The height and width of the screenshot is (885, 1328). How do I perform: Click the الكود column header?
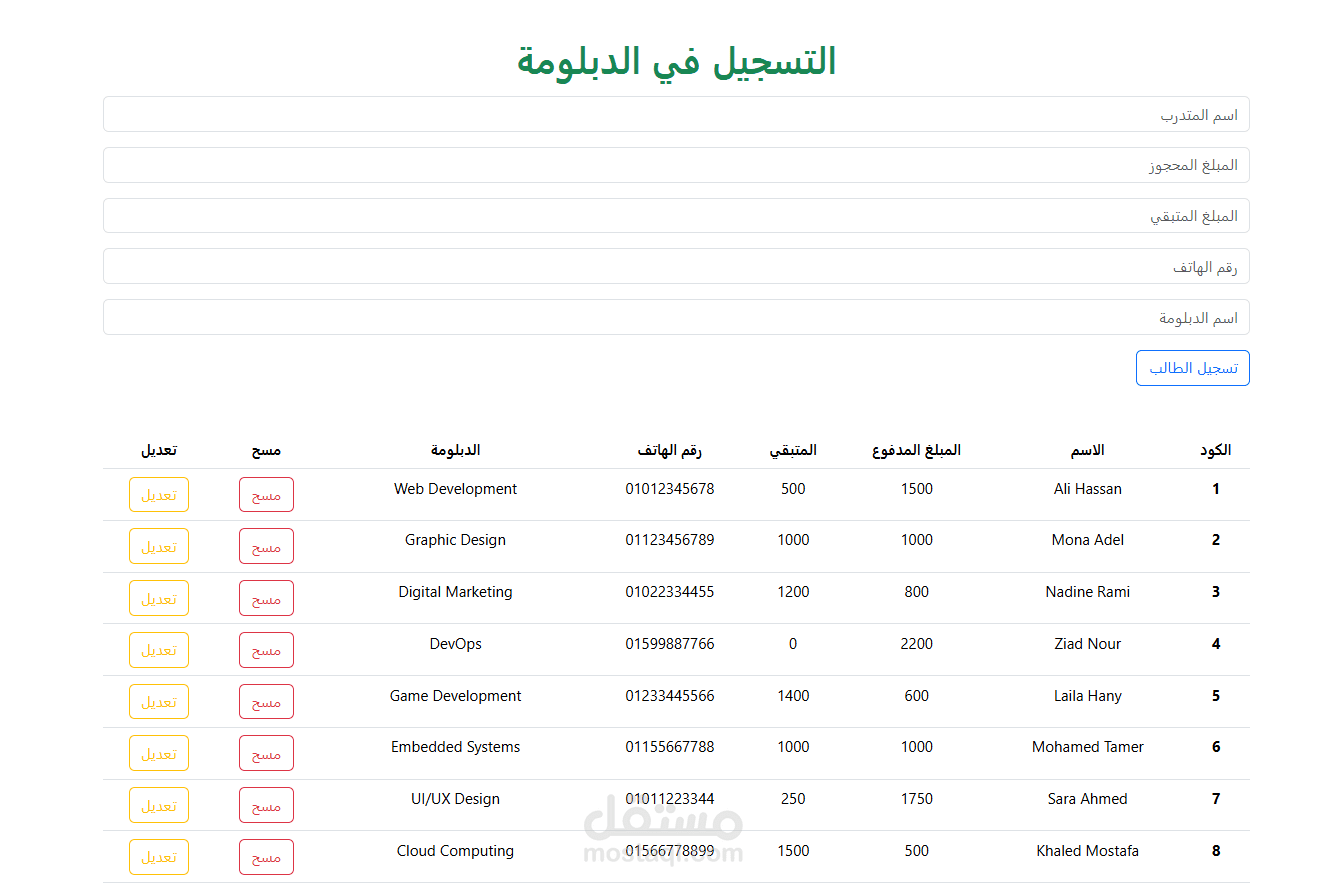tap(1216, 450)
